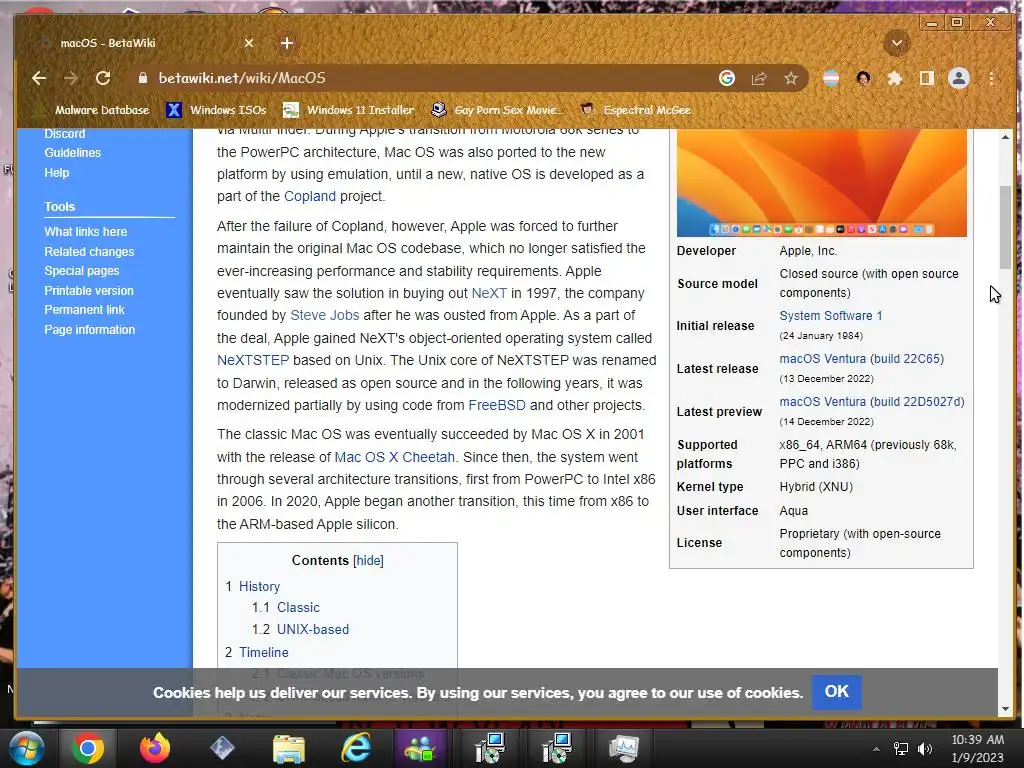Viewport: 1024px width, 768px height.
Task: Show hidden tray icons arrow
Action: click(876, 749)
